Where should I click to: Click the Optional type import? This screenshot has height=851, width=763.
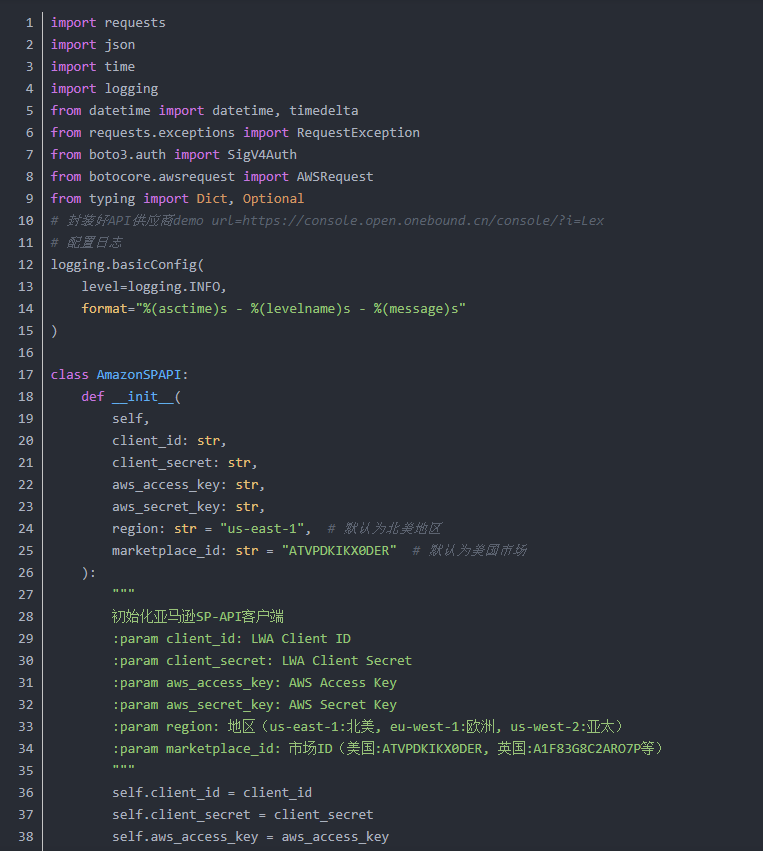(273, 198)
